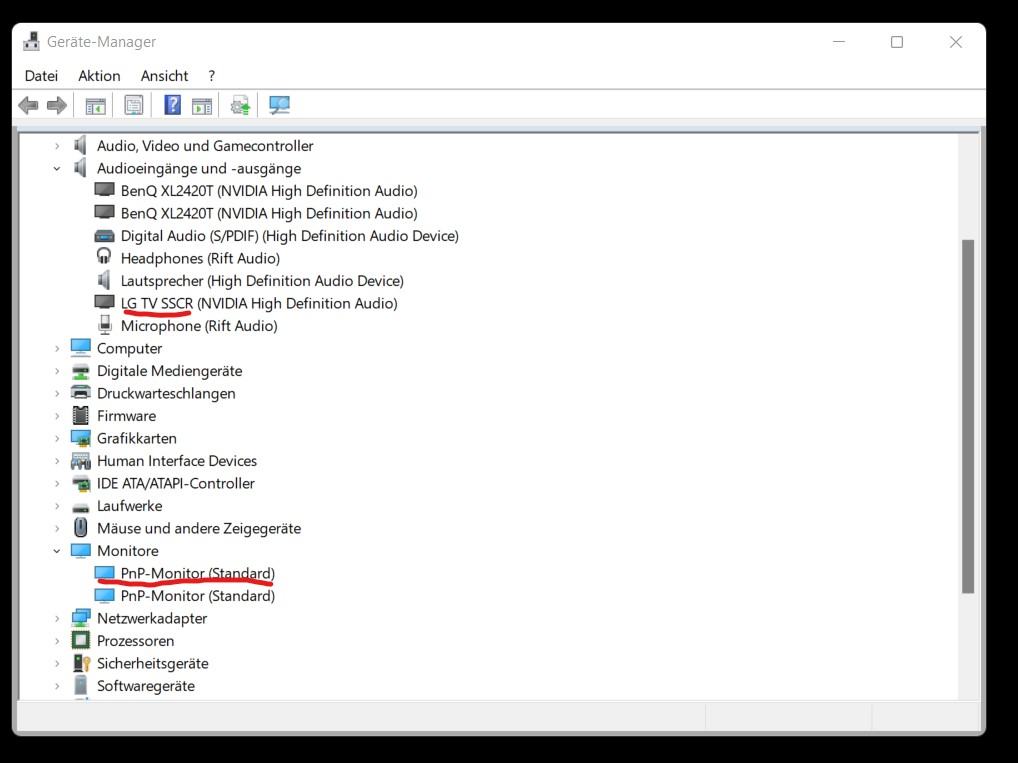1018x763 pixels.
Task: Click the Forward arrow toolbar icon
Action: 57,105
